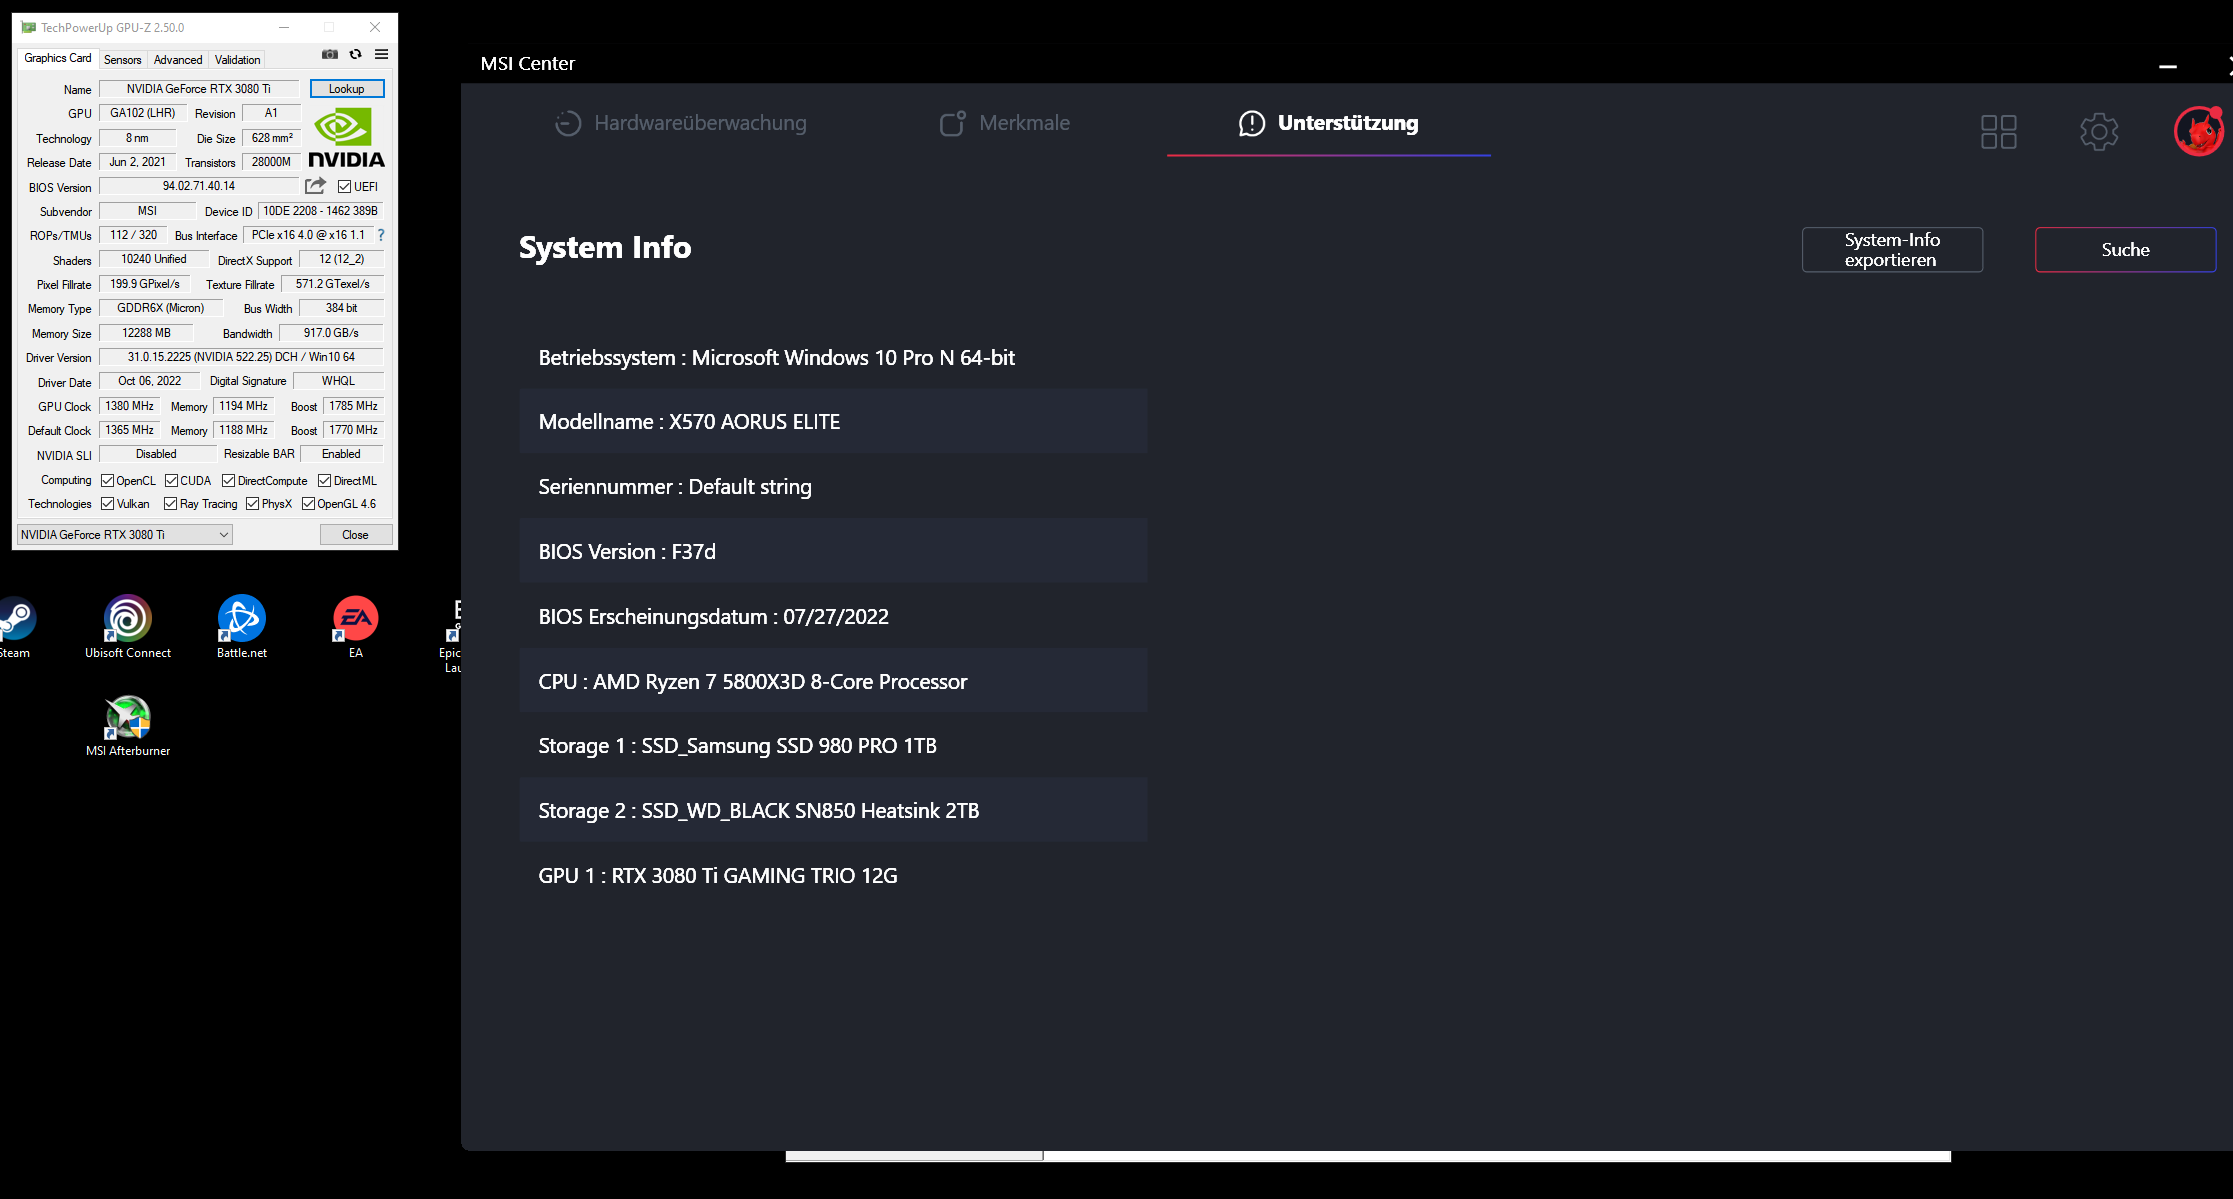Open the MSI Center apps grid icon
The width and height of the screenshot is (2233, 1199).
tap(1998, 131)
